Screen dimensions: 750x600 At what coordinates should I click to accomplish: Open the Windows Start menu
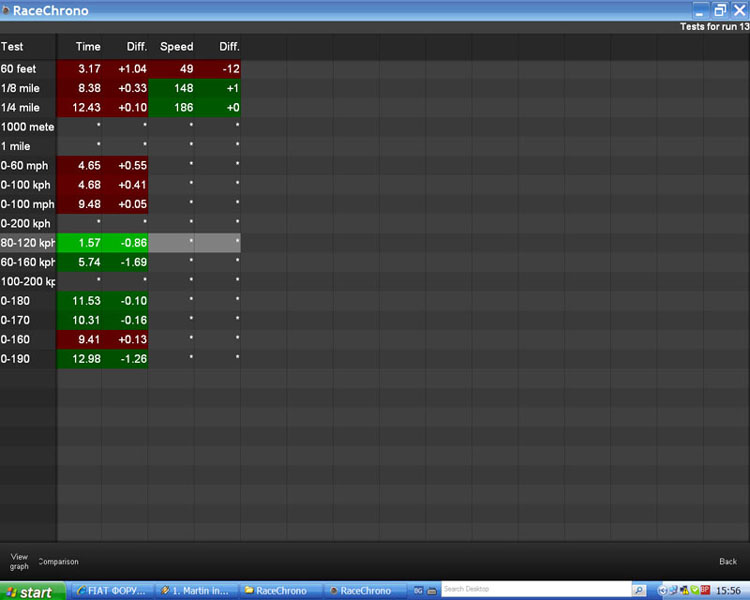[32, 591]
